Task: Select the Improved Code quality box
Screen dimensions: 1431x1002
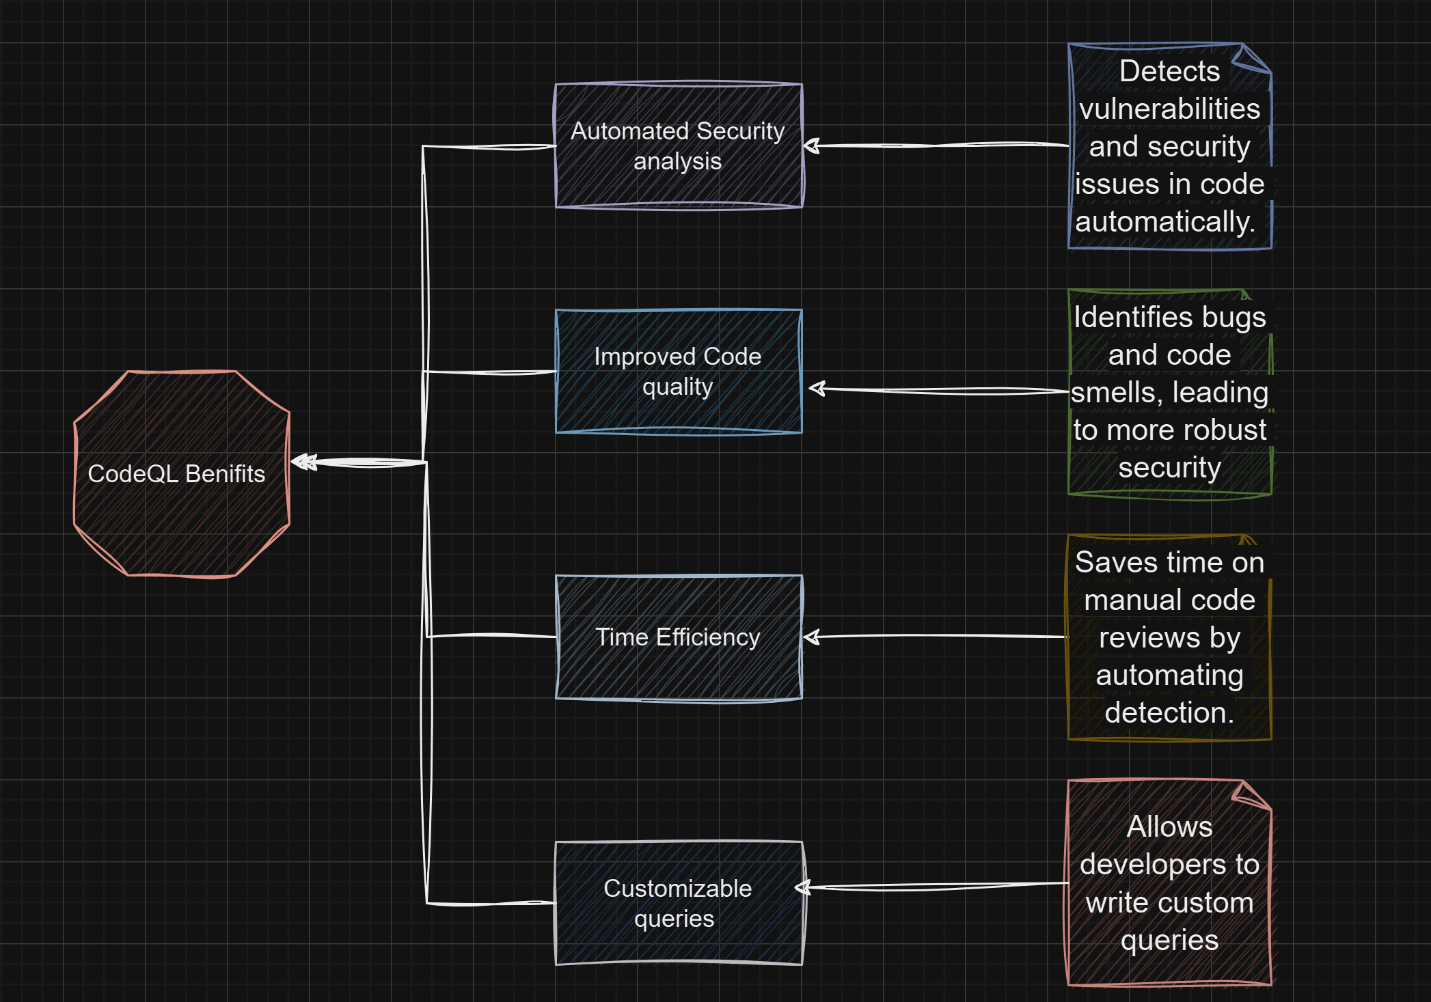Action: (x=678, y=371)
